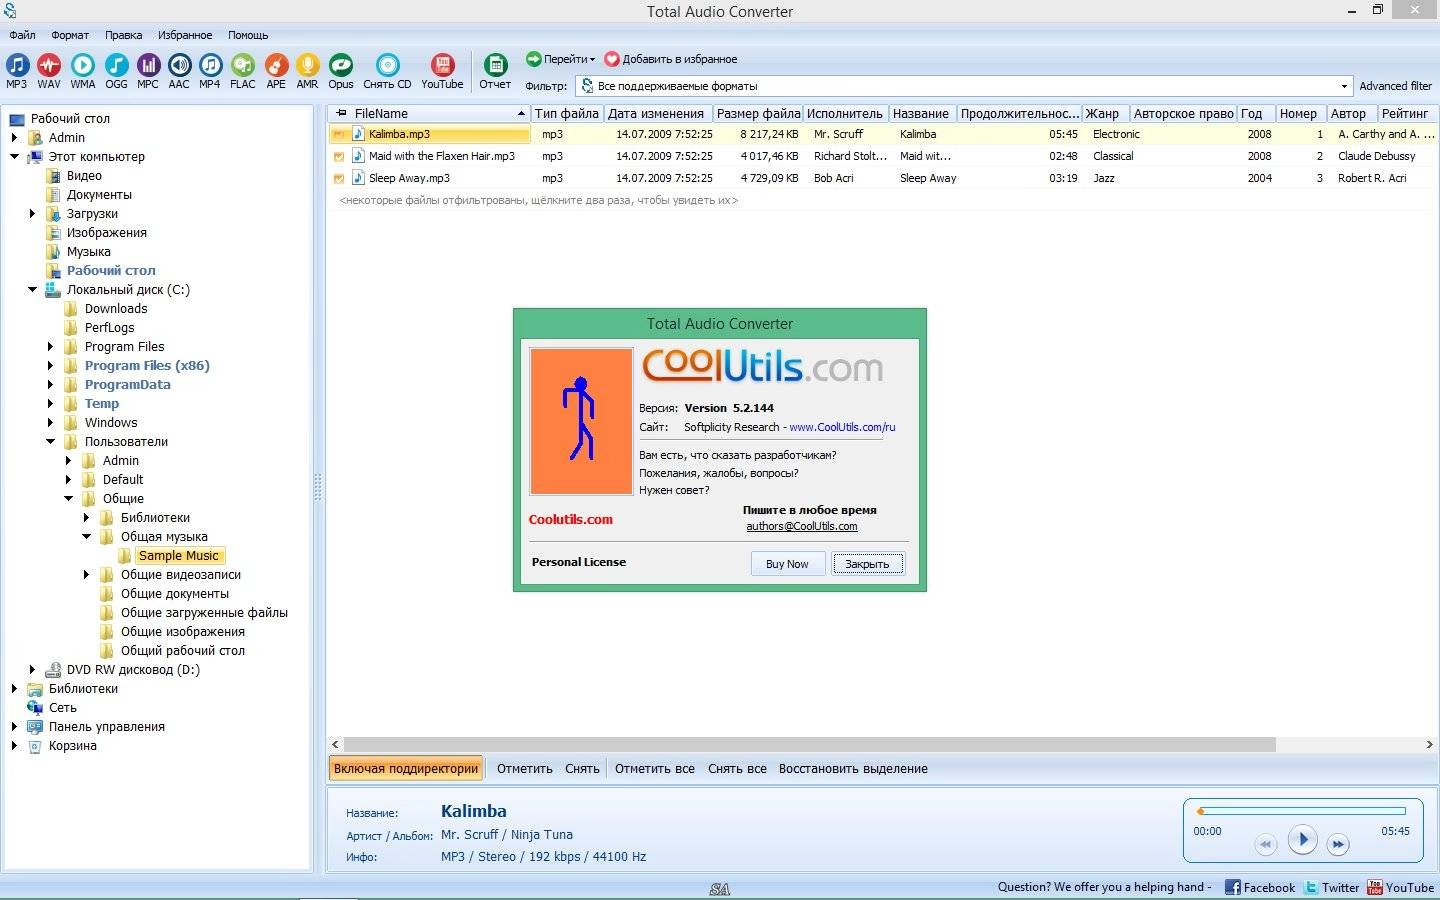Click the Отчет report icon

pyautogui.click(x=495, y=71)
